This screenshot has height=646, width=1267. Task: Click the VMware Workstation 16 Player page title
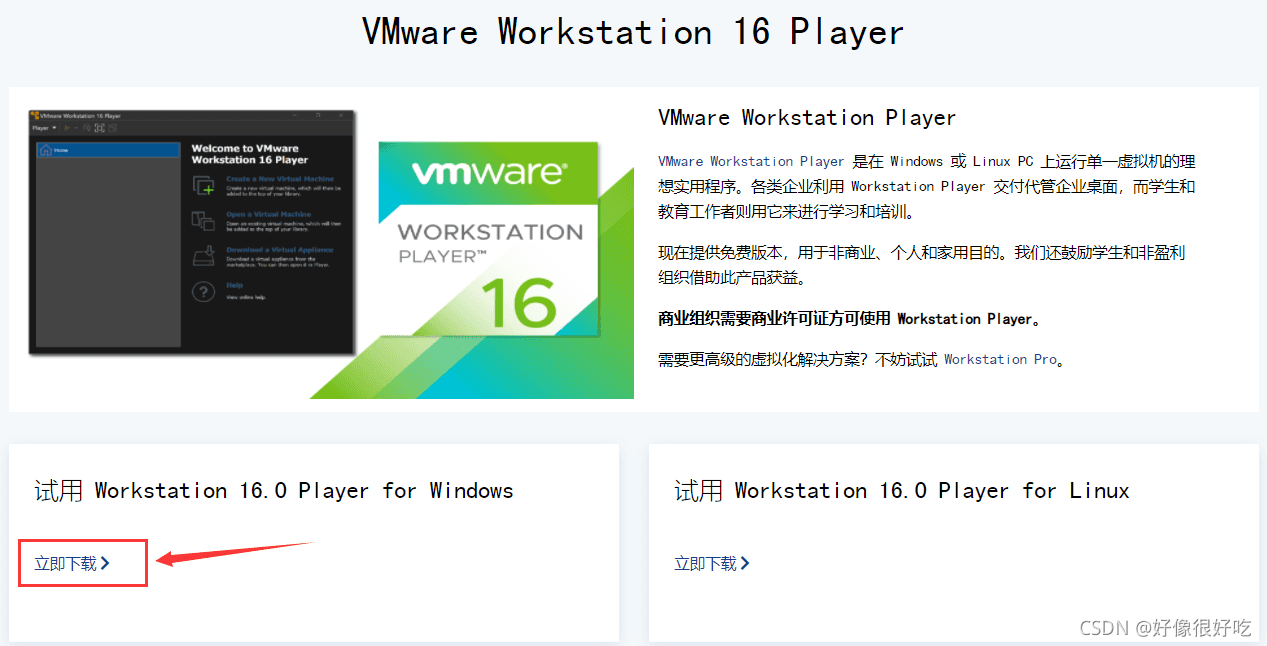[x=633, y=32]
